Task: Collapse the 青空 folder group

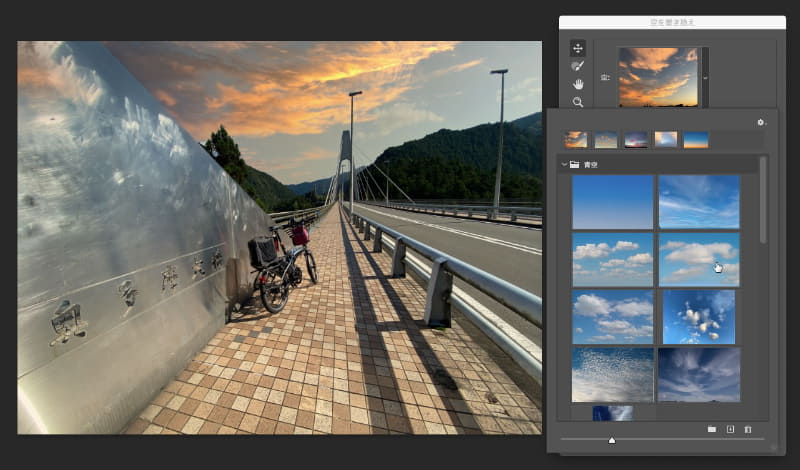Action: pos(564,164)
